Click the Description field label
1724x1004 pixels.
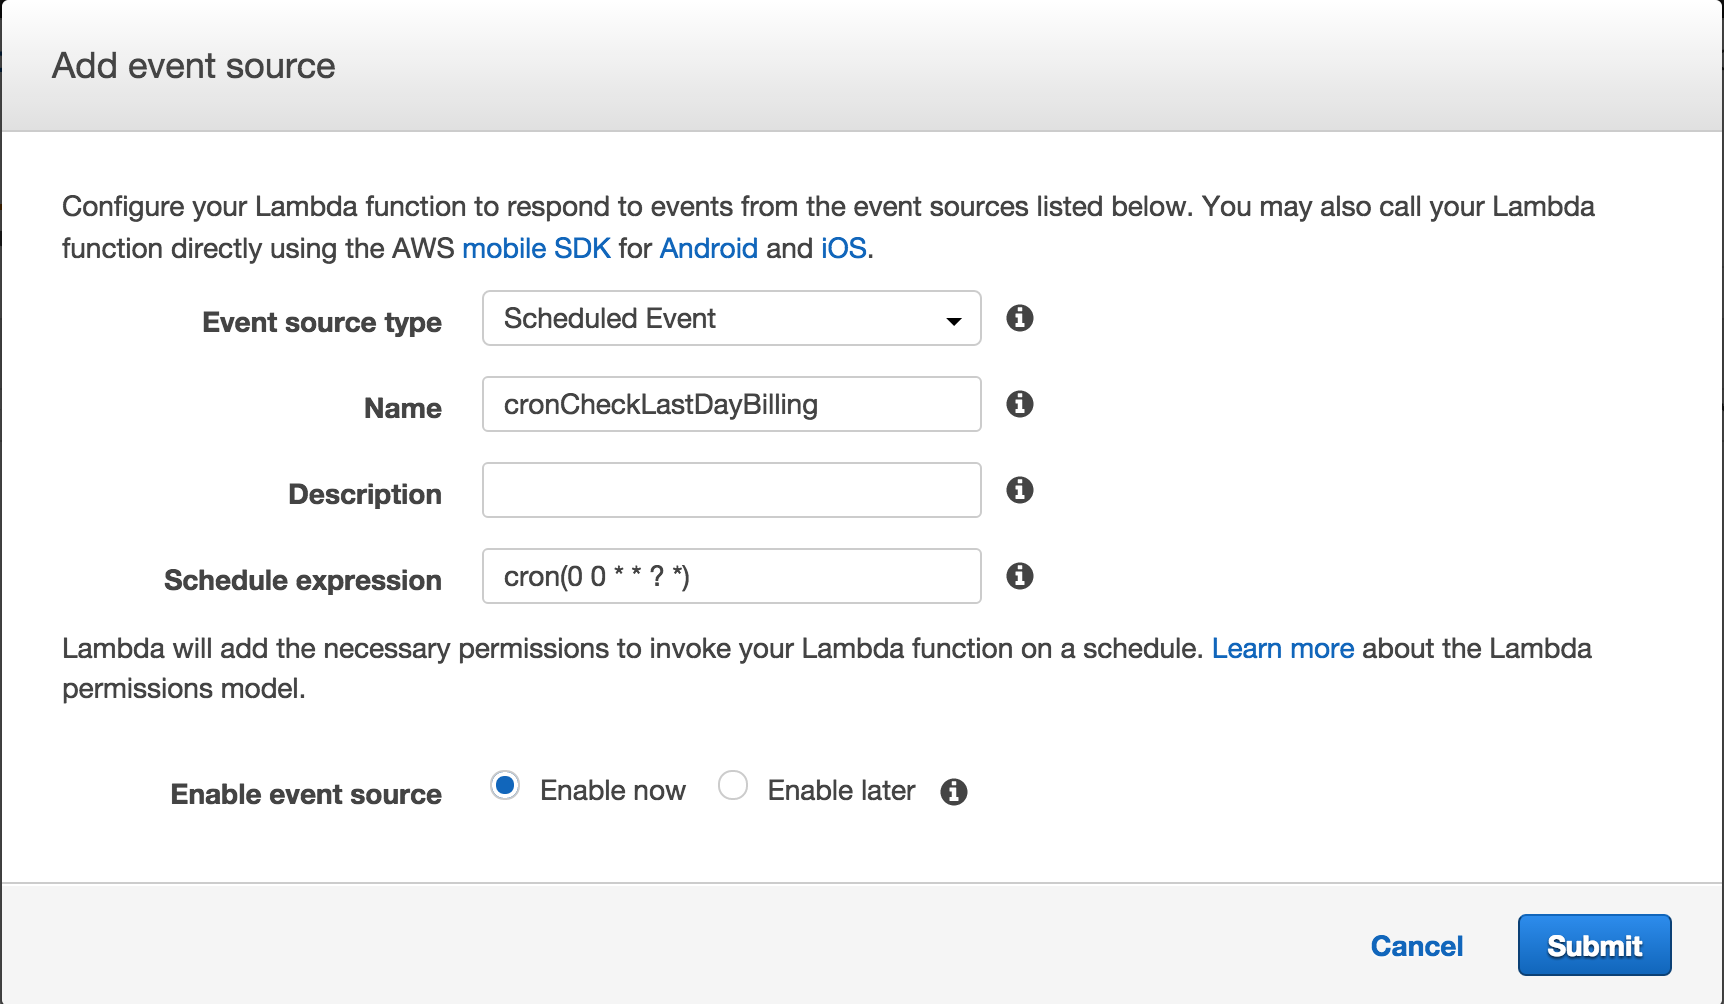point(365,494)
